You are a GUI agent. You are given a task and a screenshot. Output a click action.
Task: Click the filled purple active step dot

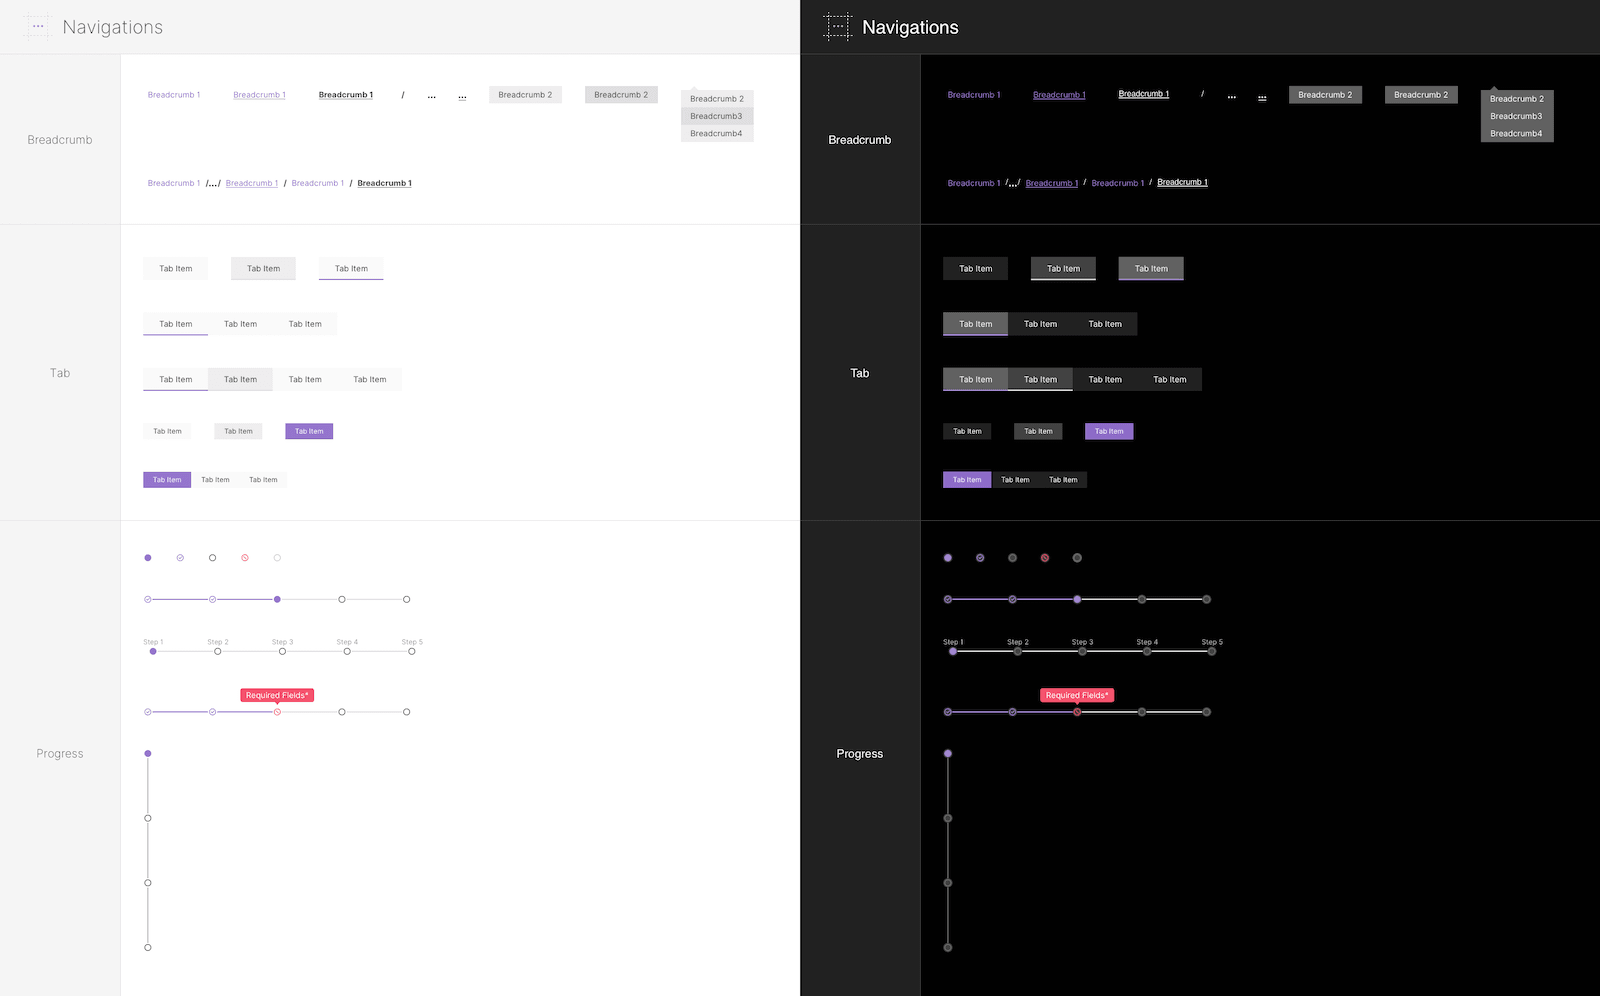tap(148, 558)
